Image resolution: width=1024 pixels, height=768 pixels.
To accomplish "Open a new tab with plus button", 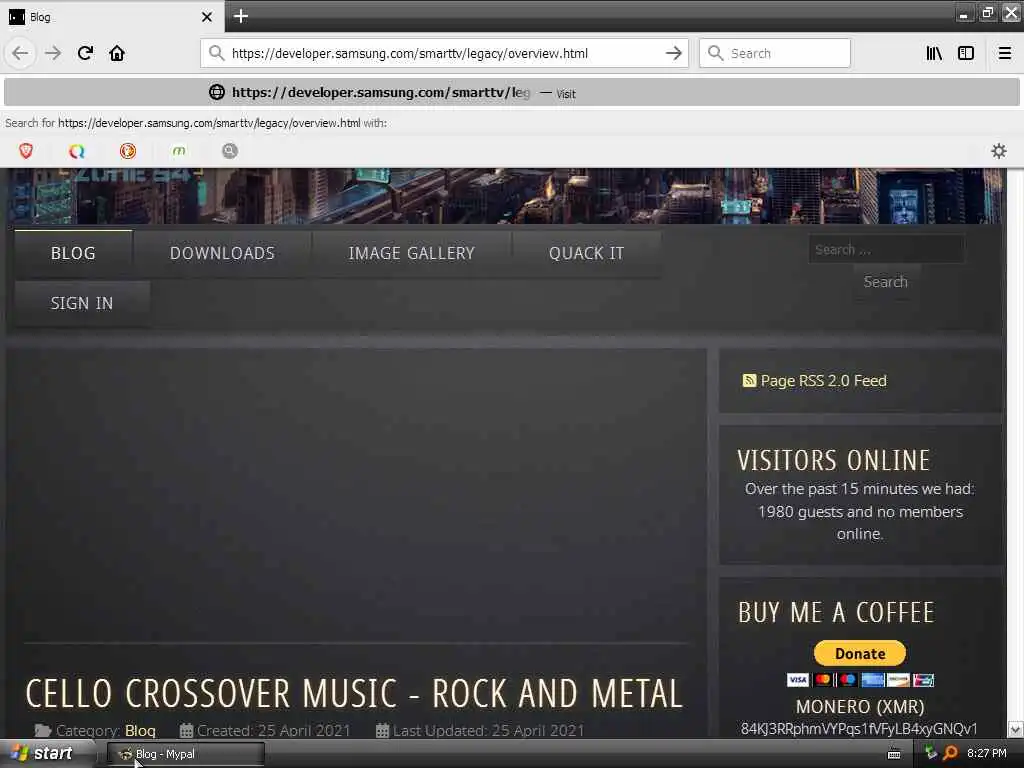I will (x=241, y=16).
